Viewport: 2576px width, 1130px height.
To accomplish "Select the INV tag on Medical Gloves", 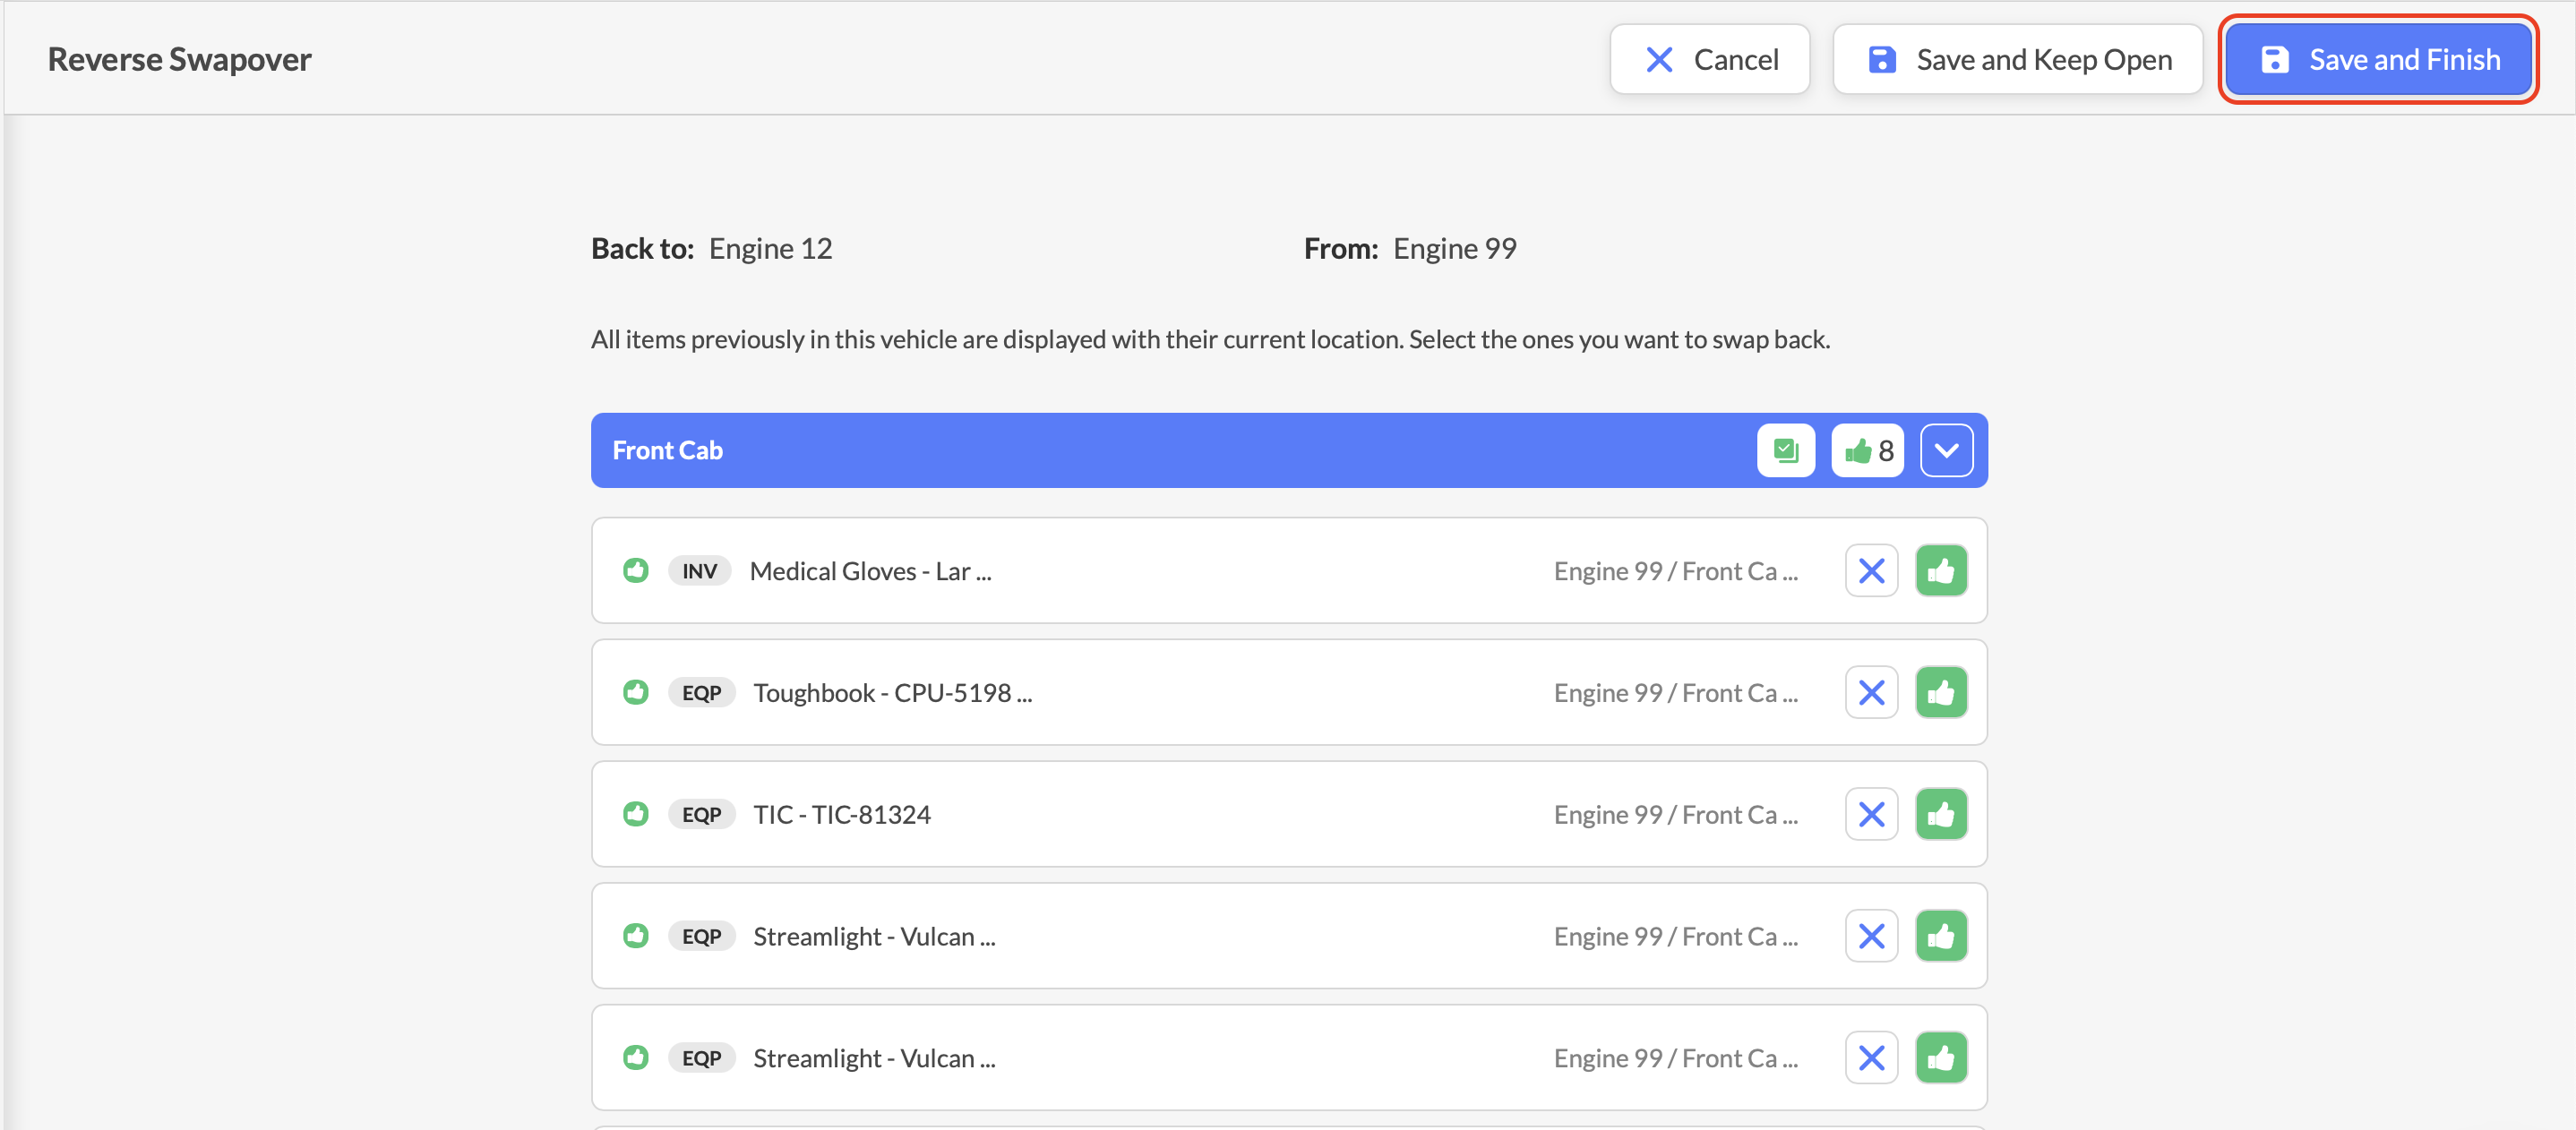I will click(699, 570).
